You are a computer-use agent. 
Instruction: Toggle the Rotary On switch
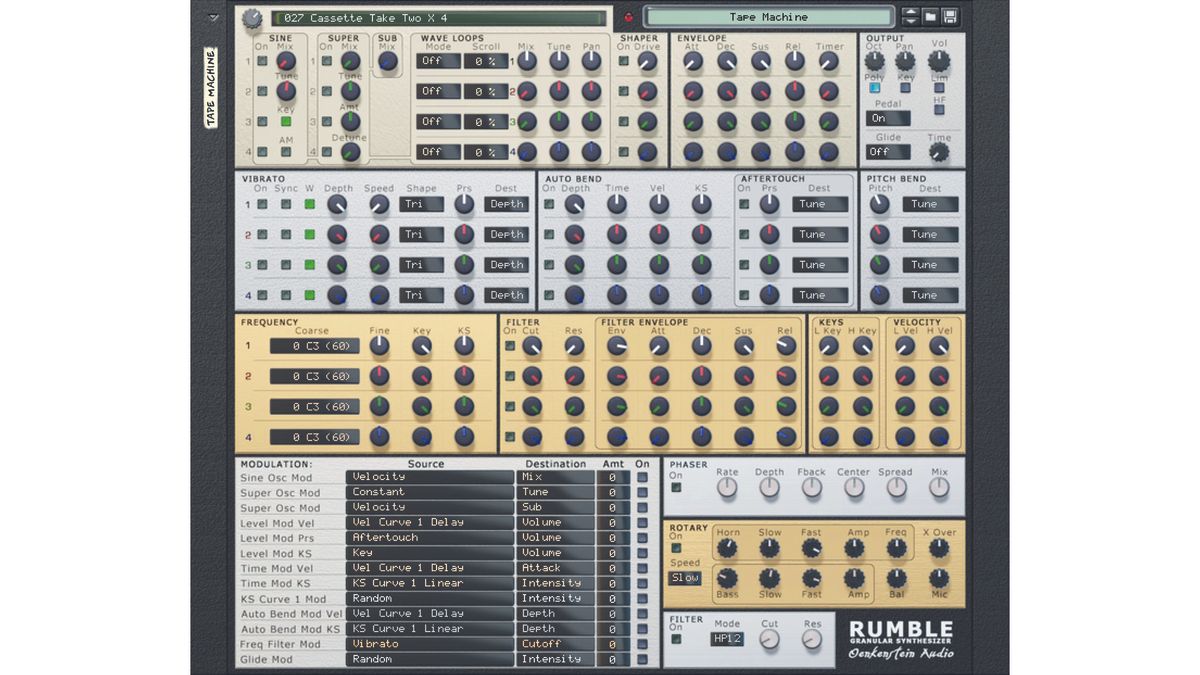pos(677,548)
